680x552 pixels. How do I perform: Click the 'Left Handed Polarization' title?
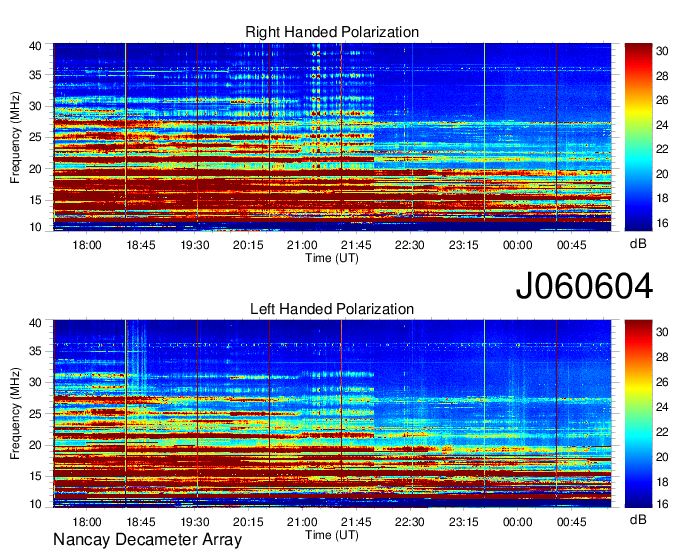tap(332, 309)
